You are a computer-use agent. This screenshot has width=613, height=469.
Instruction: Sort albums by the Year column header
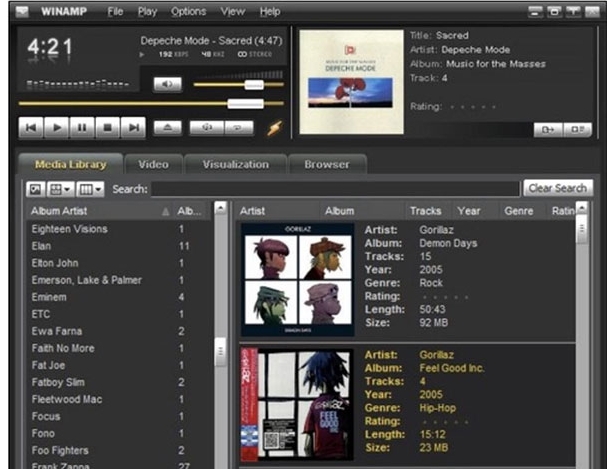coord(476,211)
